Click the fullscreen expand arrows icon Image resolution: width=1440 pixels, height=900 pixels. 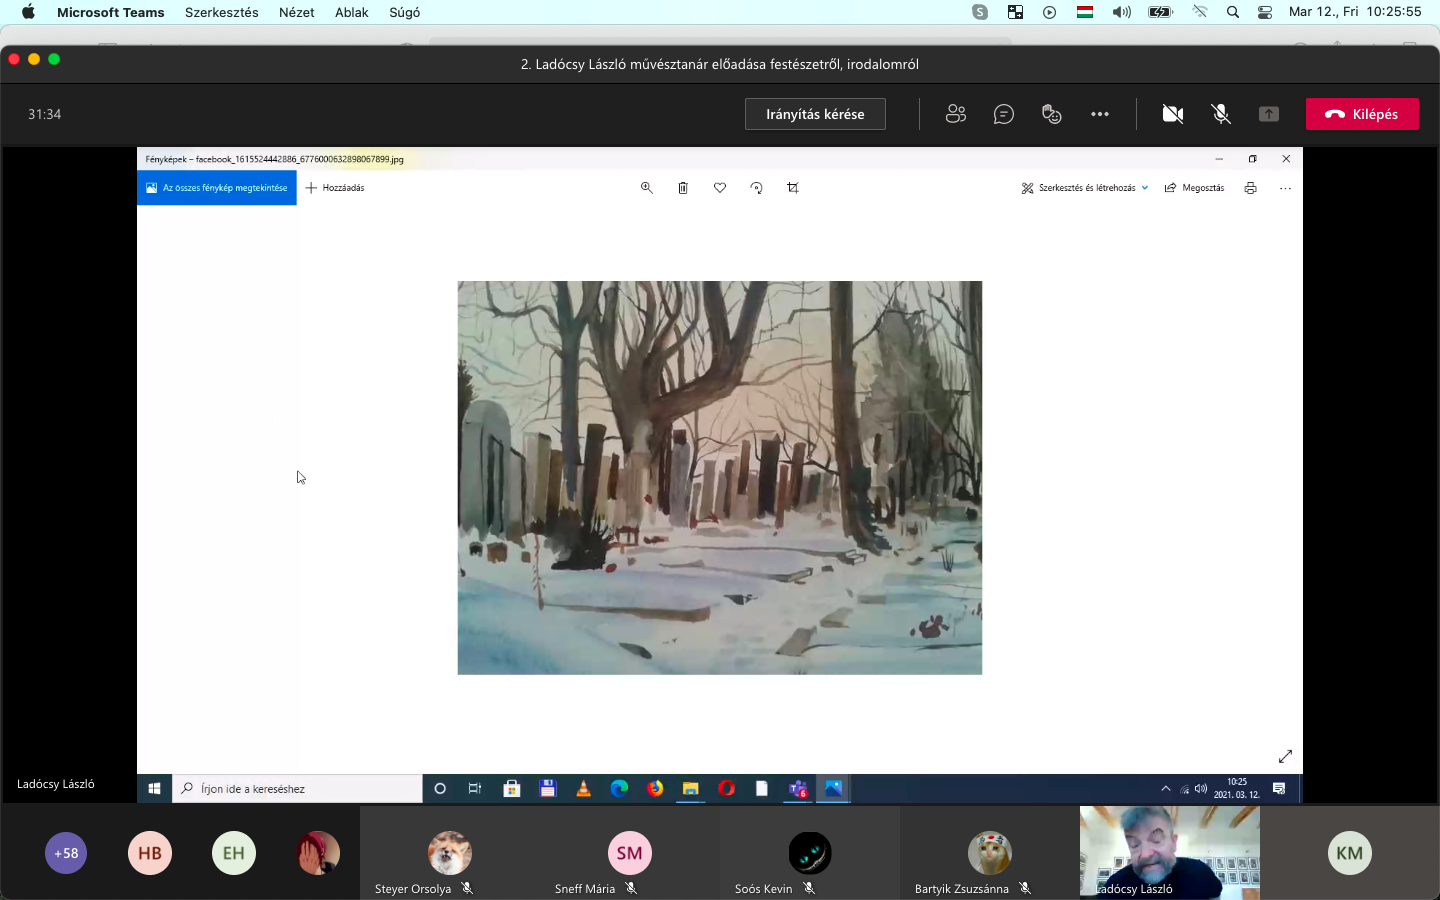(x=1286, y=756)
